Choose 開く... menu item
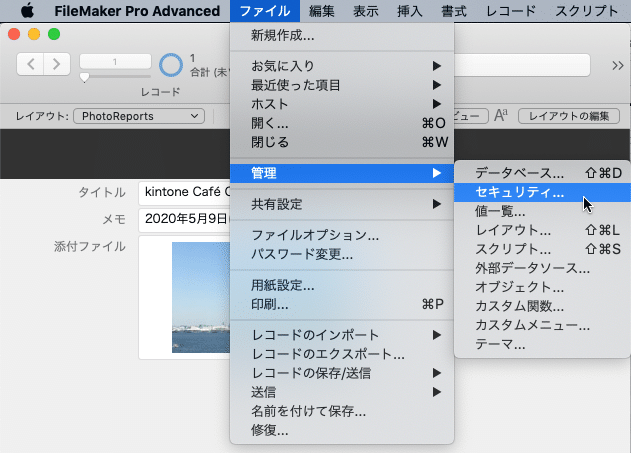 coord(342,123)
